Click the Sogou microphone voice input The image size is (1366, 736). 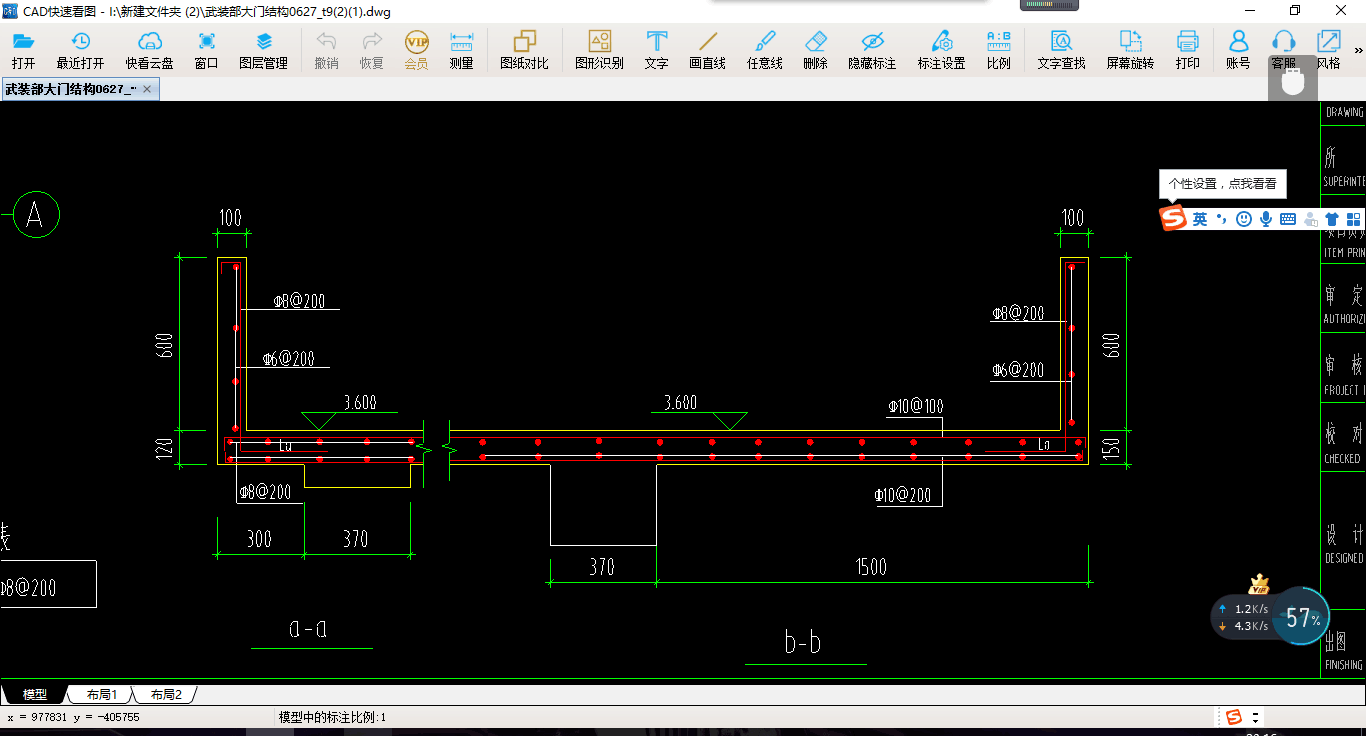tap(1265, 219)
